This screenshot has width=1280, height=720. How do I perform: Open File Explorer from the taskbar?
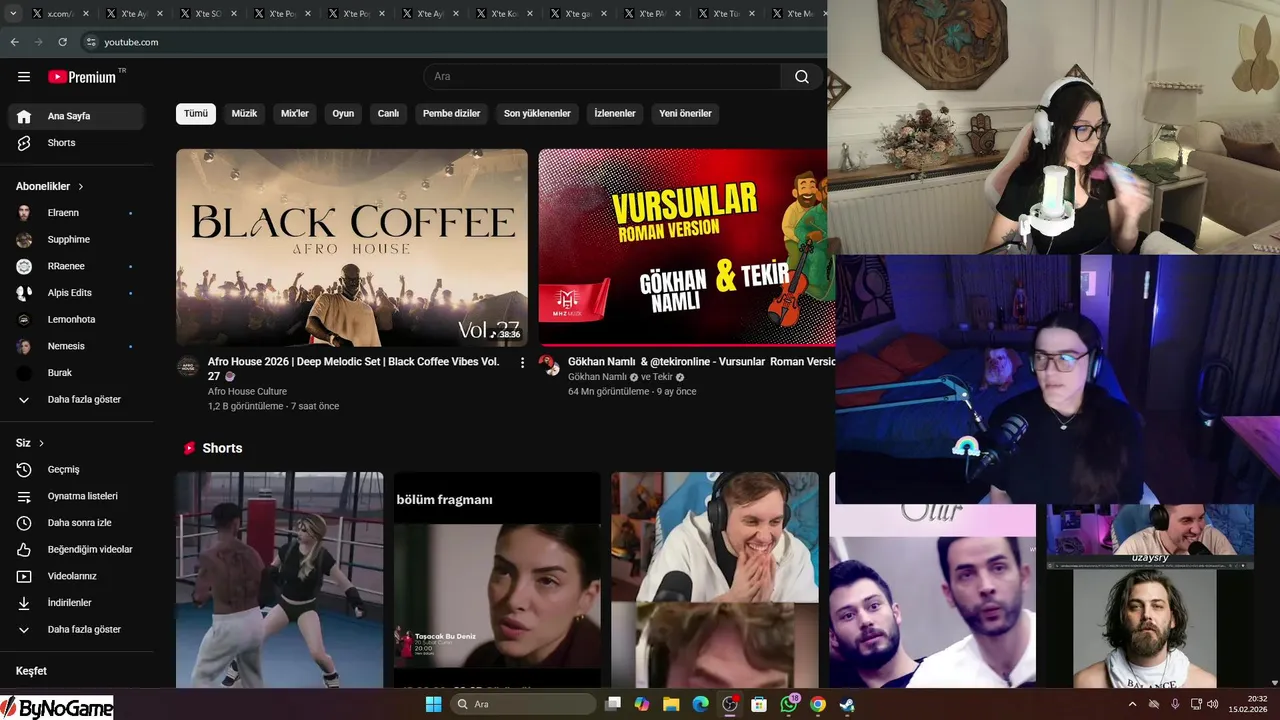[671, 704]
